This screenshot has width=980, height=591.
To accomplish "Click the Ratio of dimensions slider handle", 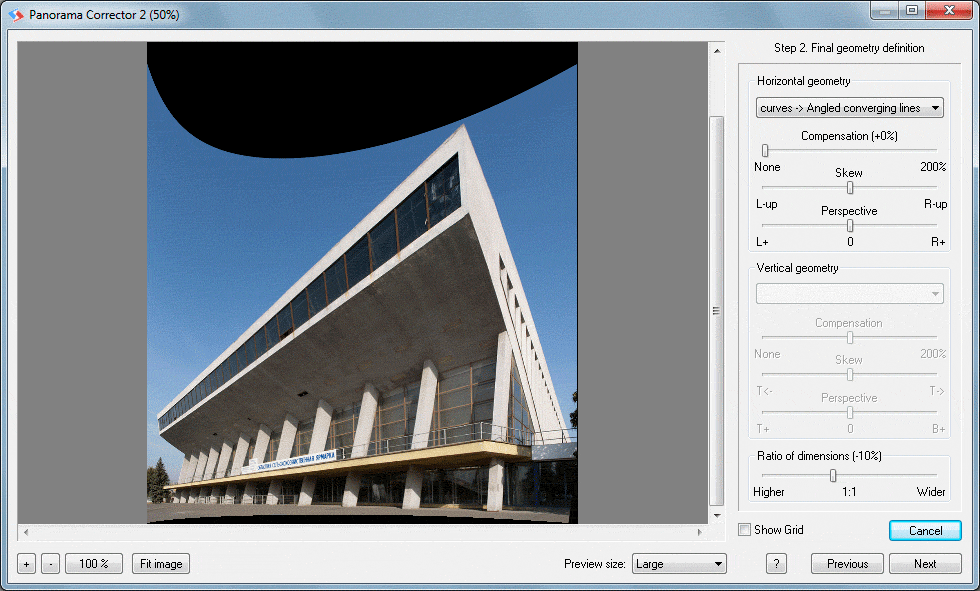I will (833, 476).
